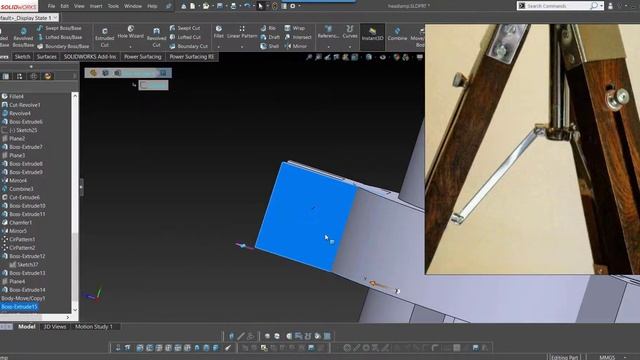Open the View menu
640x360 pixels.
[x=79, y=6]
